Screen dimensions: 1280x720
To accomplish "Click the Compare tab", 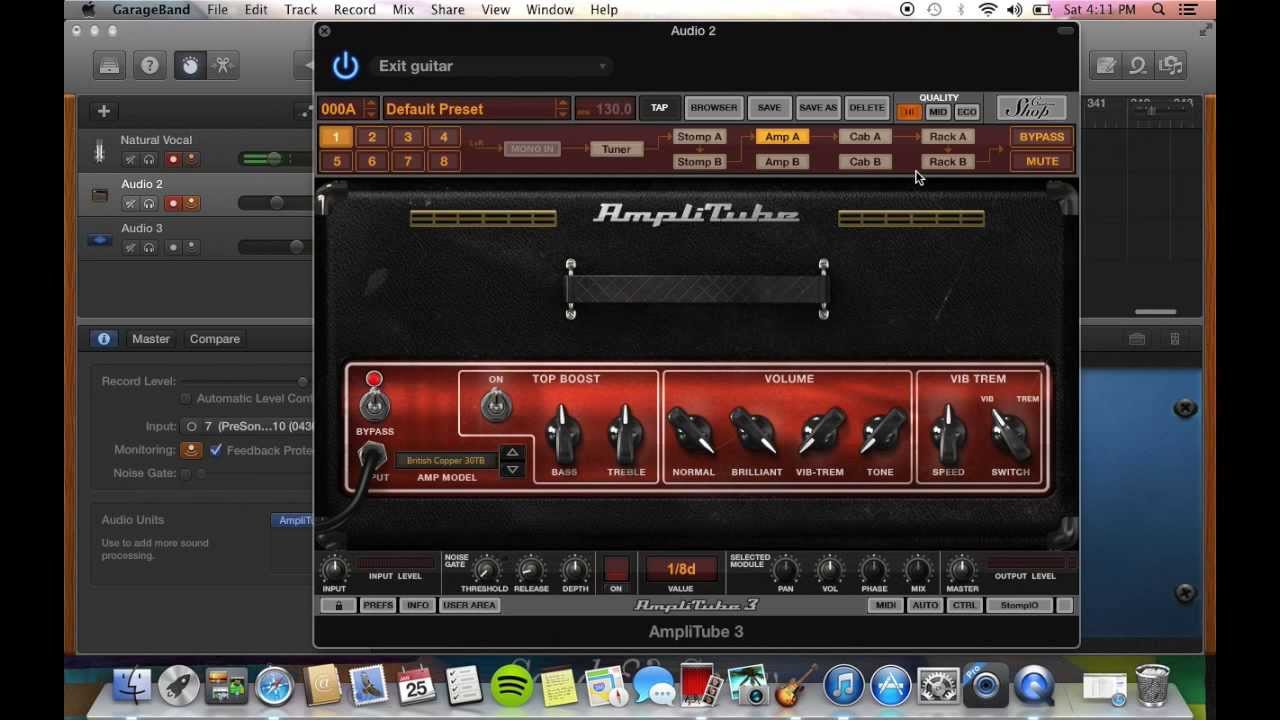I will click(x=215, y=339).
